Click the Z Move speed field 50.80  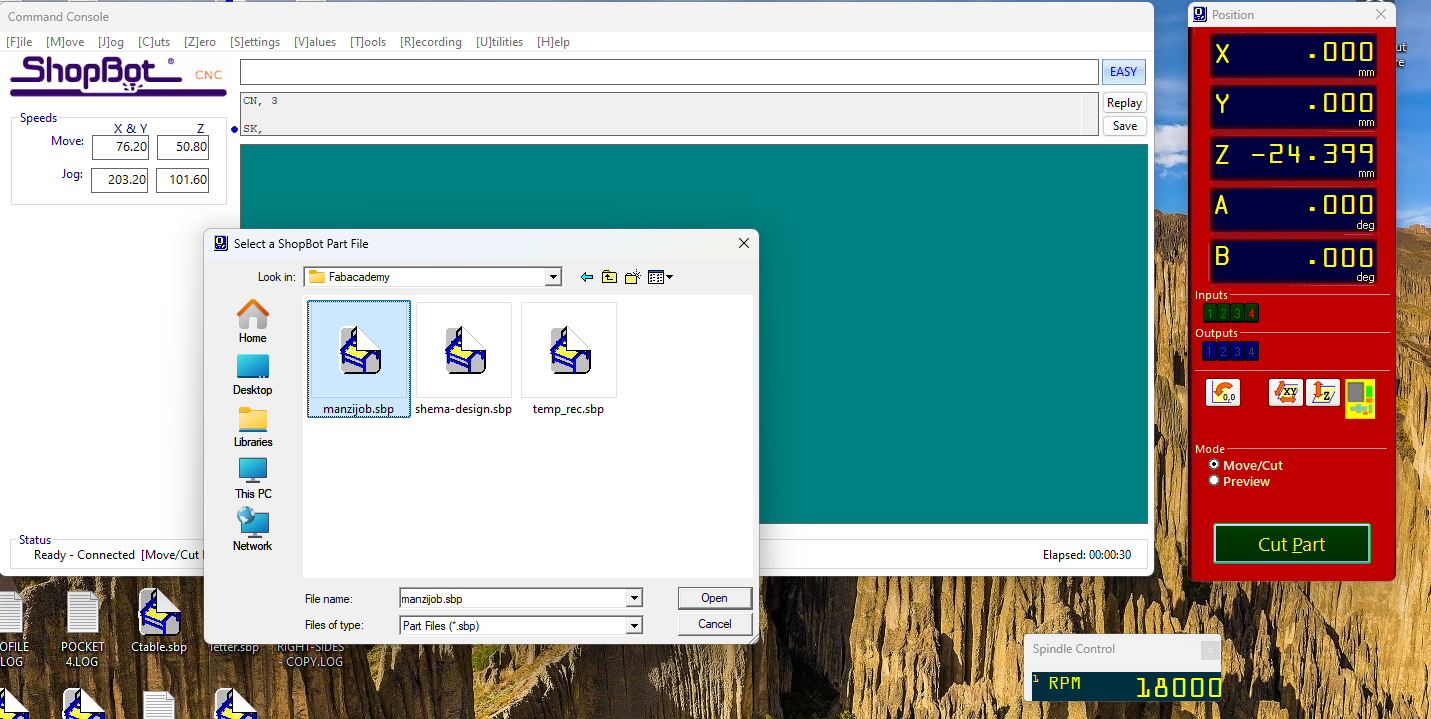click(181, 147)
